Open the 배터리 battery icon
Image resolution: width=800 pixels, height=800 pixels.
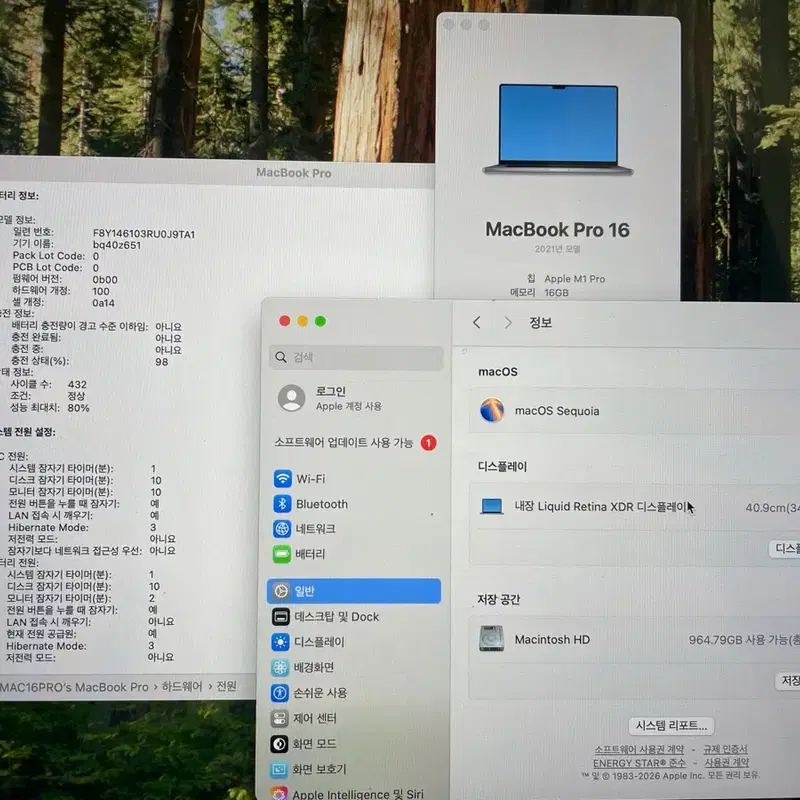[x=282, y=554]
